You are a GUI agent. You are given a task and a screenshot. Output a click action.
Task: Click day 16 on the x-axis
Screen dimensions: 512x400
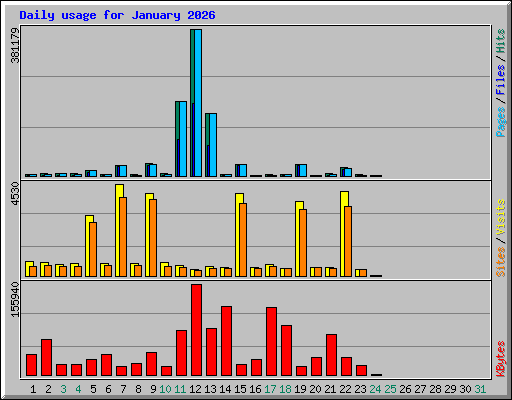[255, 389]
